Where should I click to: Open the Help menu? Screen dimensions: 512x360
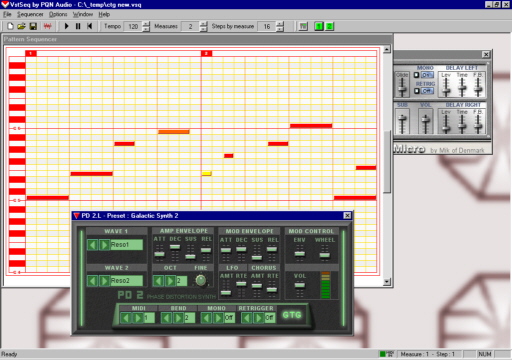(x=104, y=14)
